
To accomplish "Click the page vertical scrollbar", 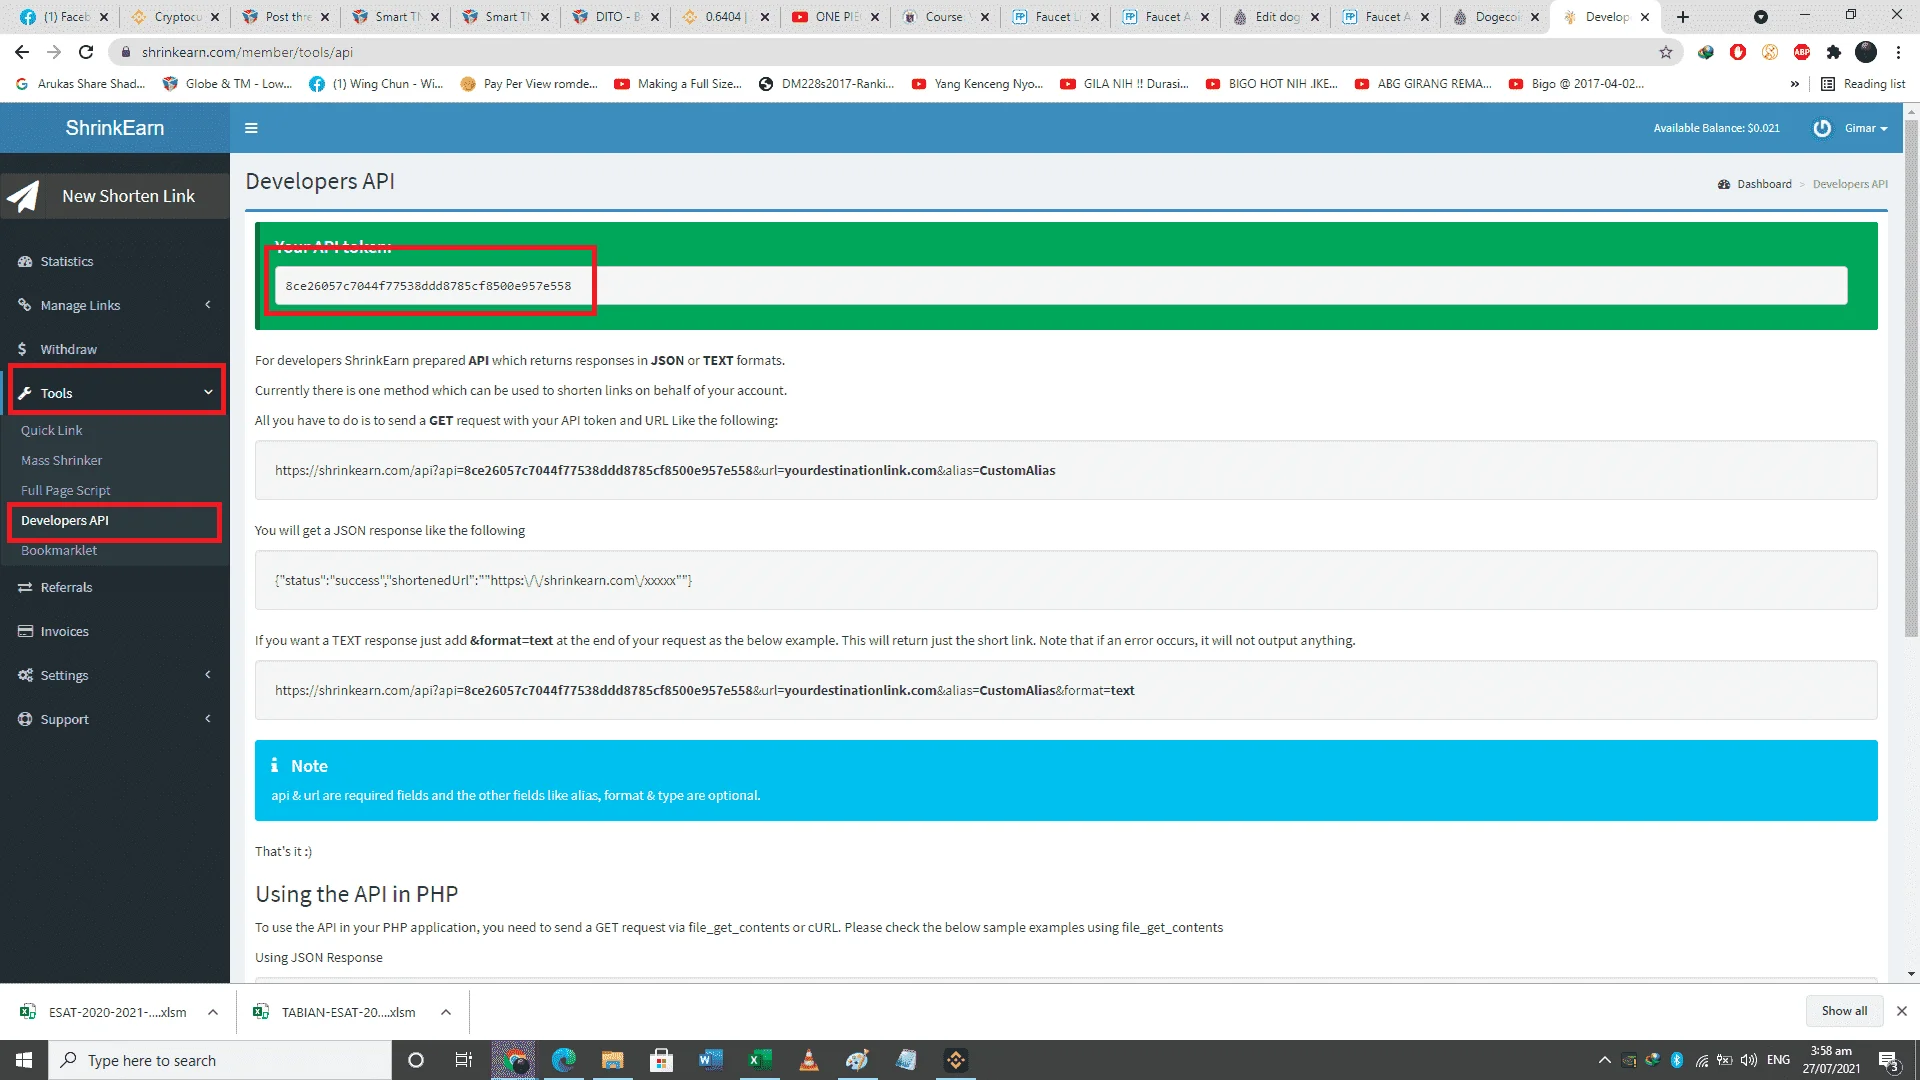I will point(1911,379).
